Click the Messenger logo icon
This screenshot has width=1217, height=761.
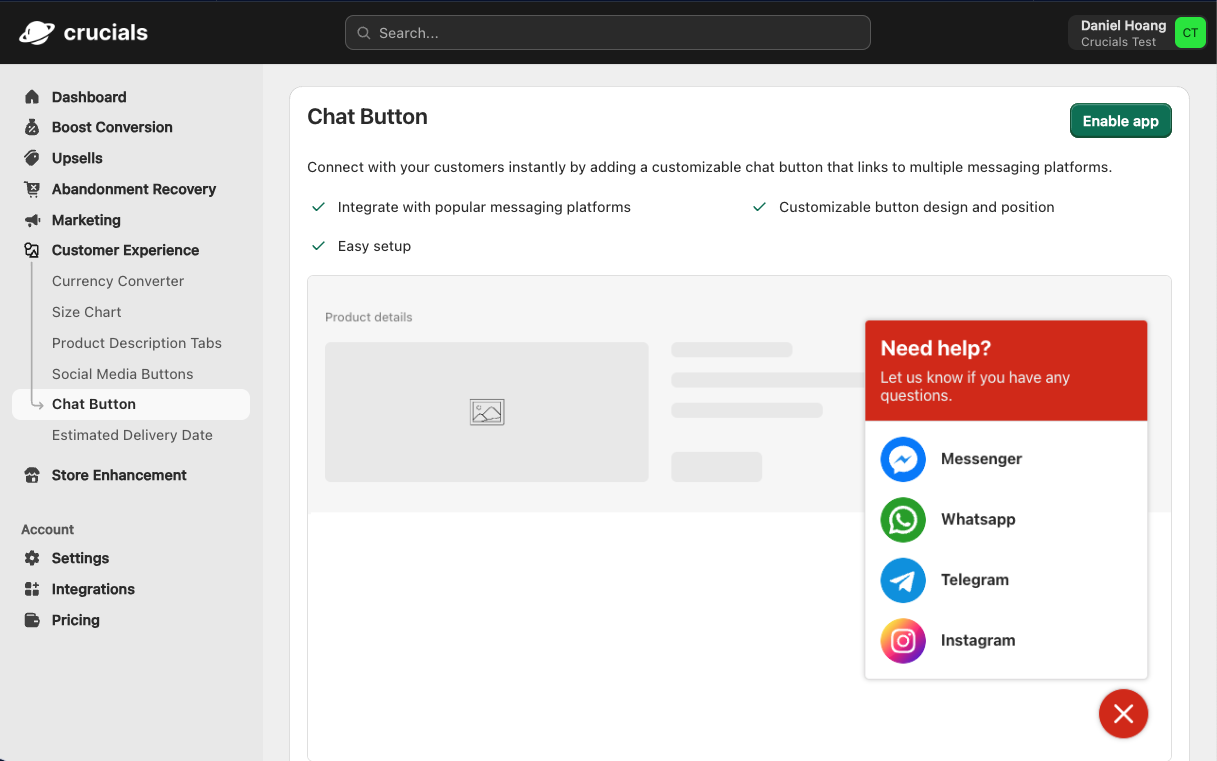903,459
